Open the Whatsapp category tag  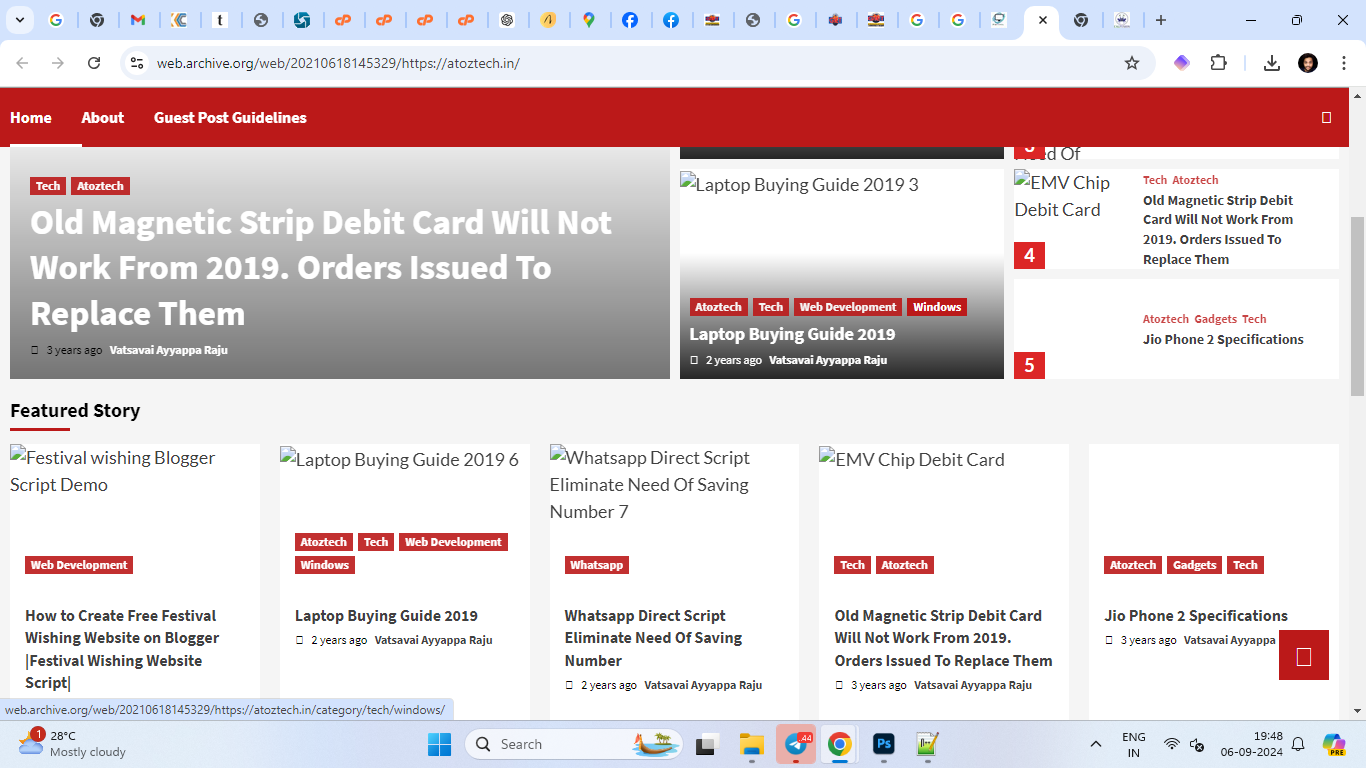point(597,565)
